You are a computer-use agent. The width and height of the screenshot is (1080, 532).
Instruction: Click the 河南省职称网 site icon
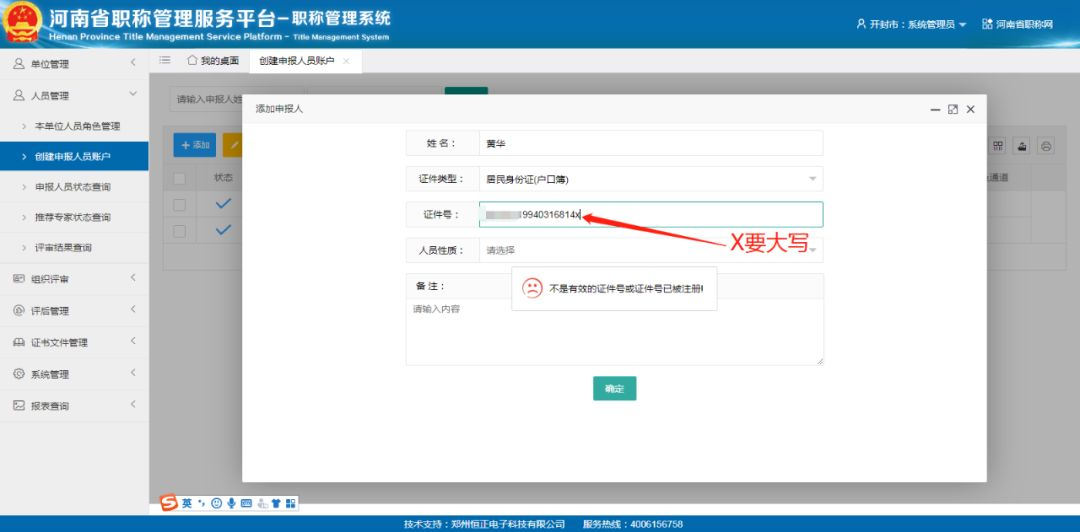(x=987, y=24)
